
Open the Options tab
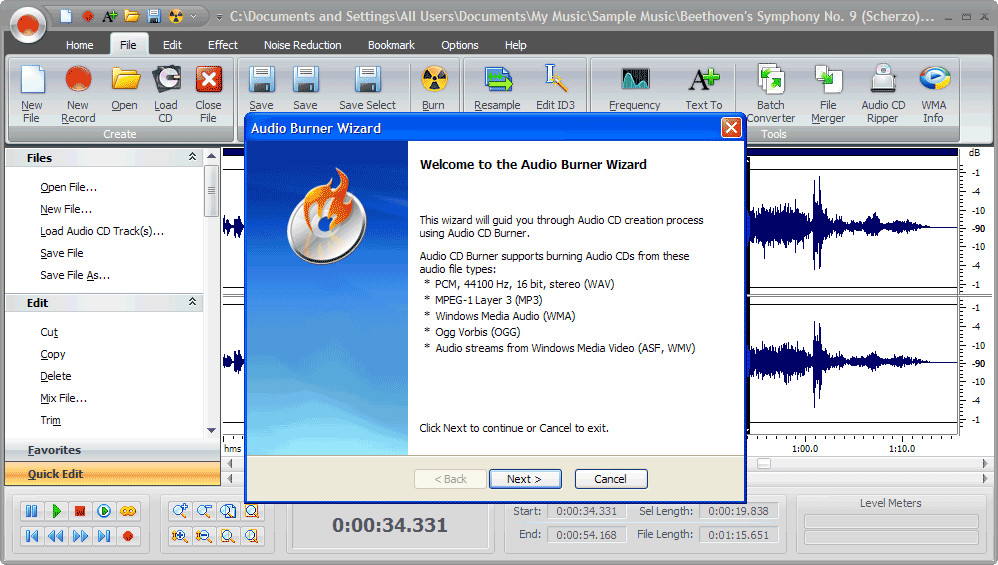(460, 45)
